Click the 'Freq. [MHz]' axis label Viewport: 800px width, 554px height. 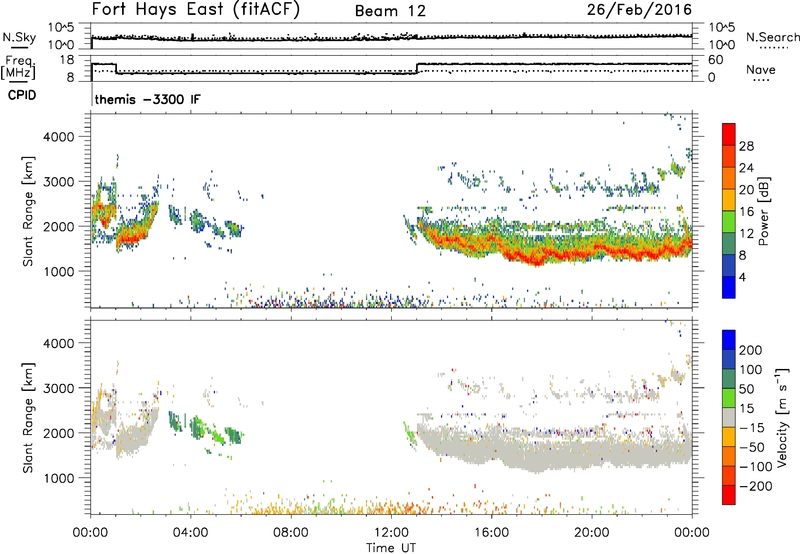[19, 68]
